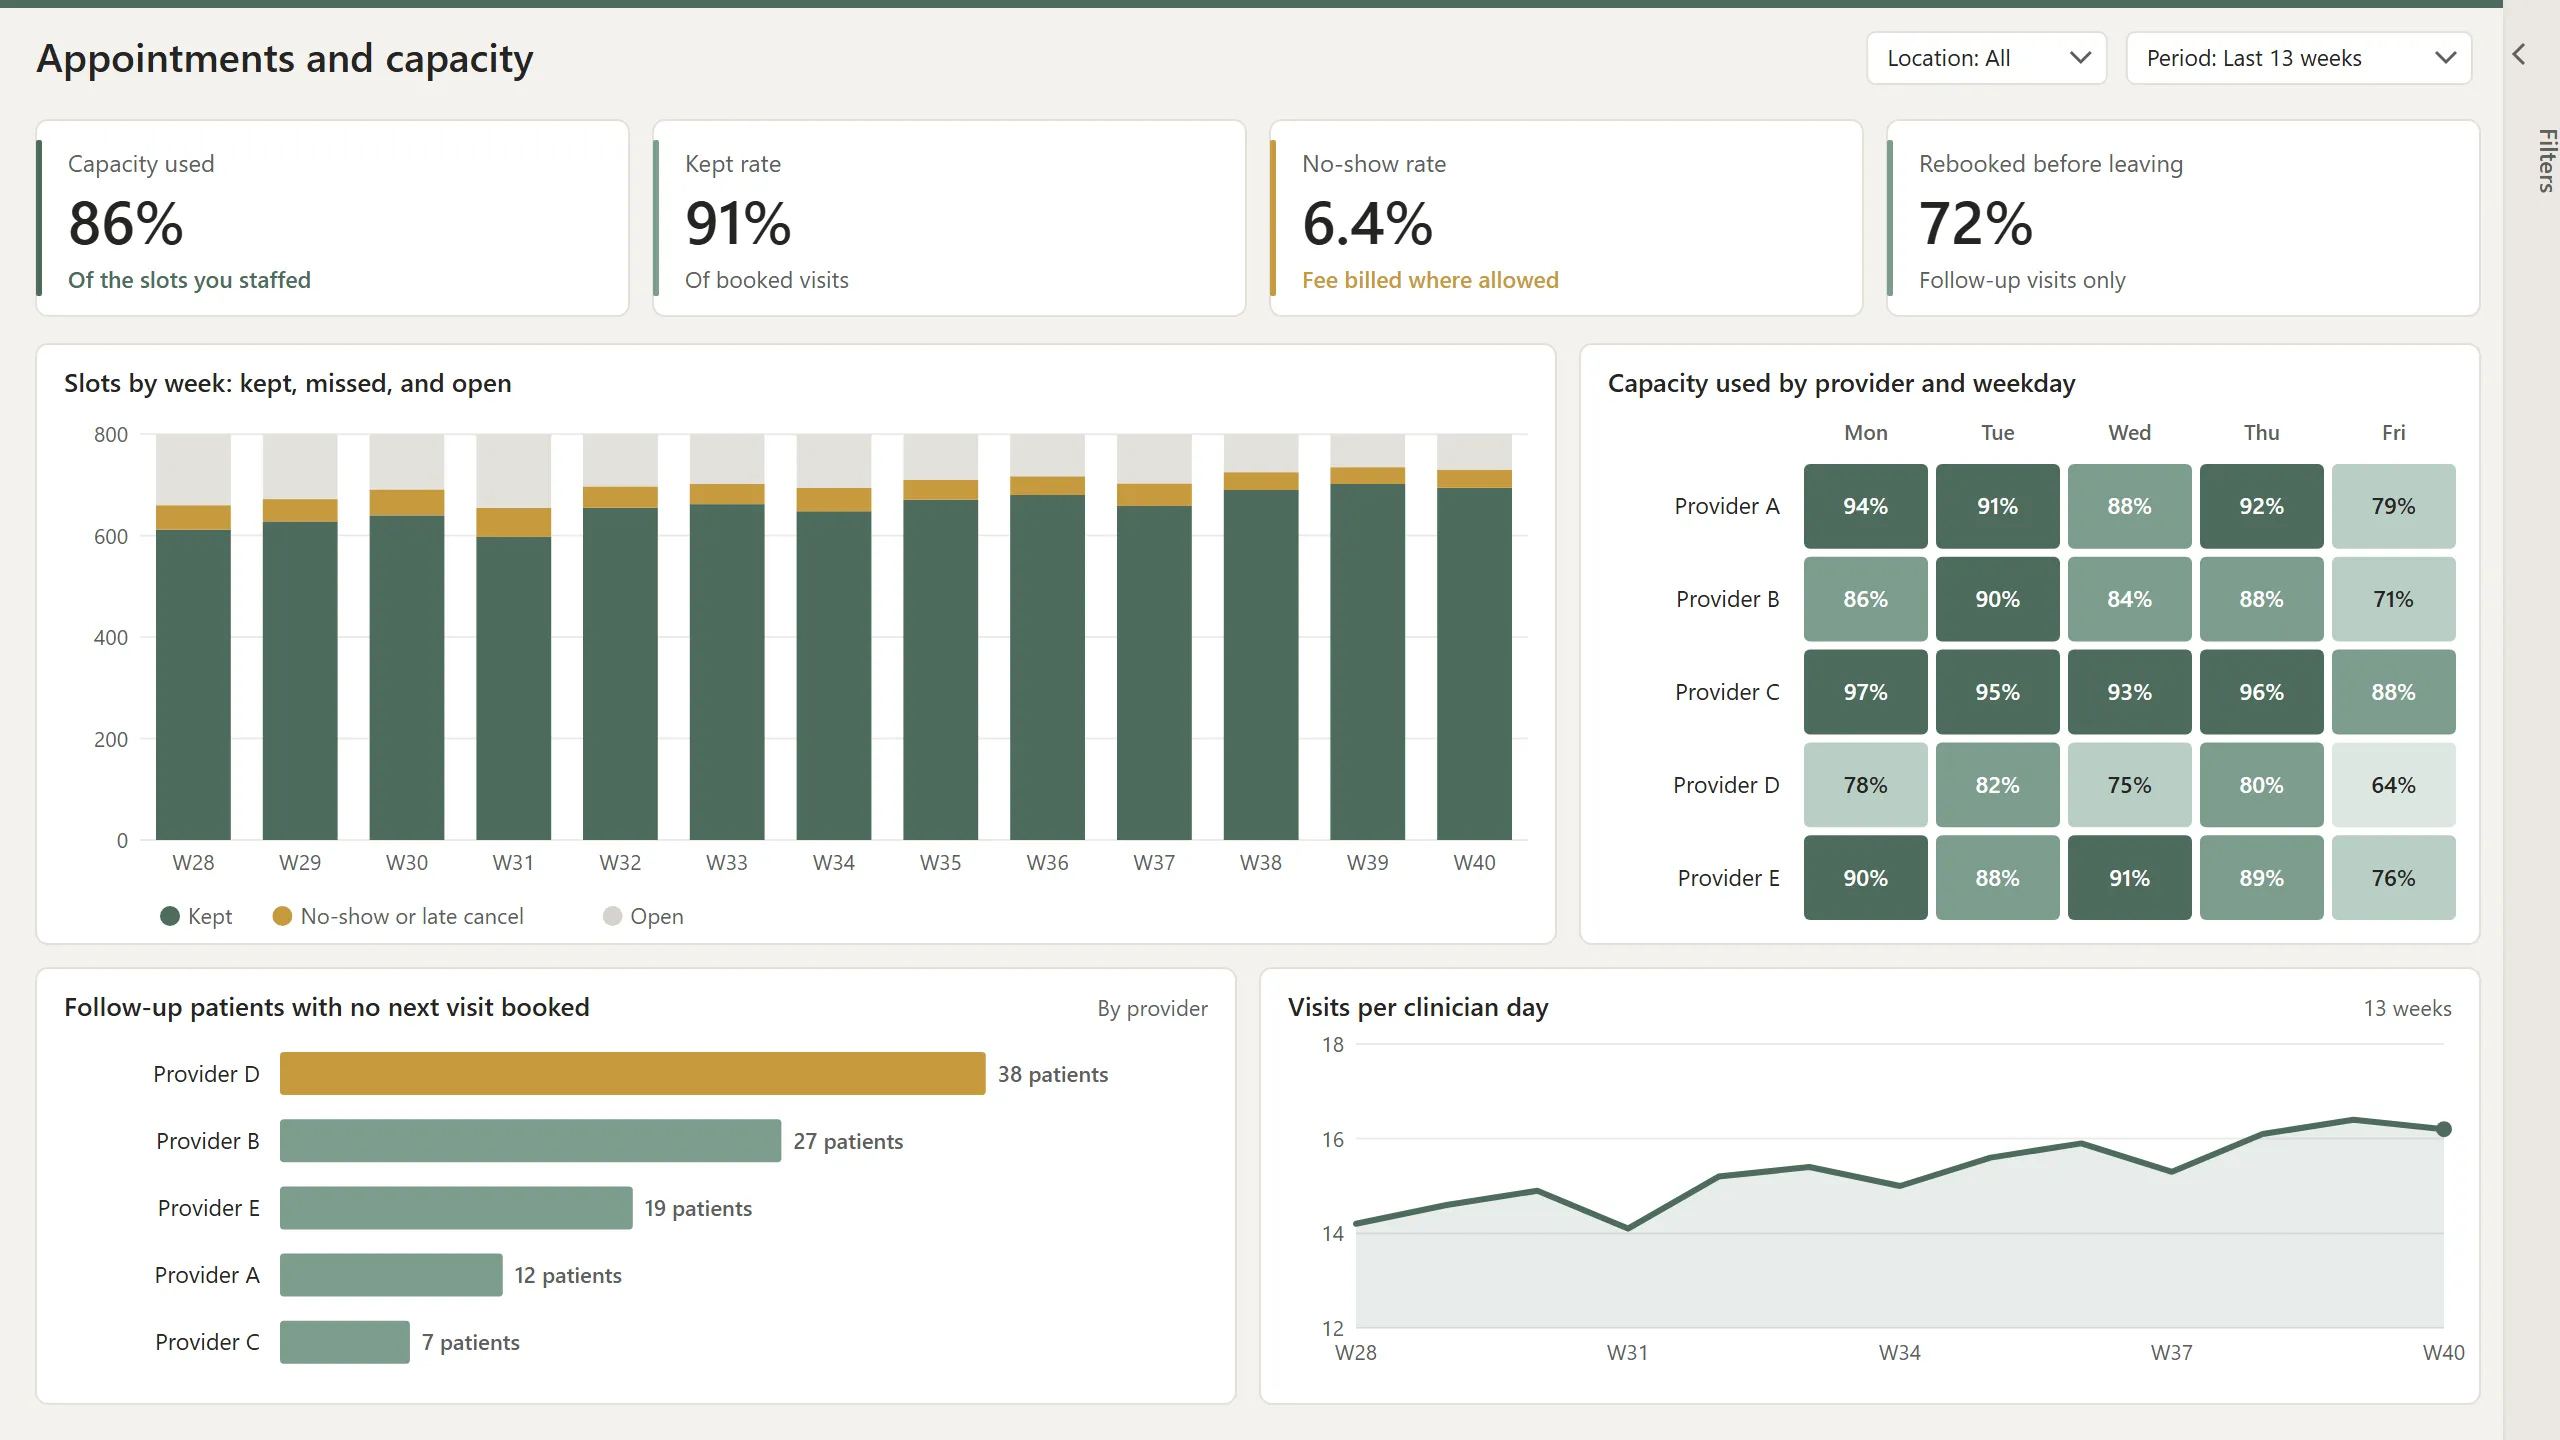
Task: Click the Fri column header
Action: [x=2393, y=433]
